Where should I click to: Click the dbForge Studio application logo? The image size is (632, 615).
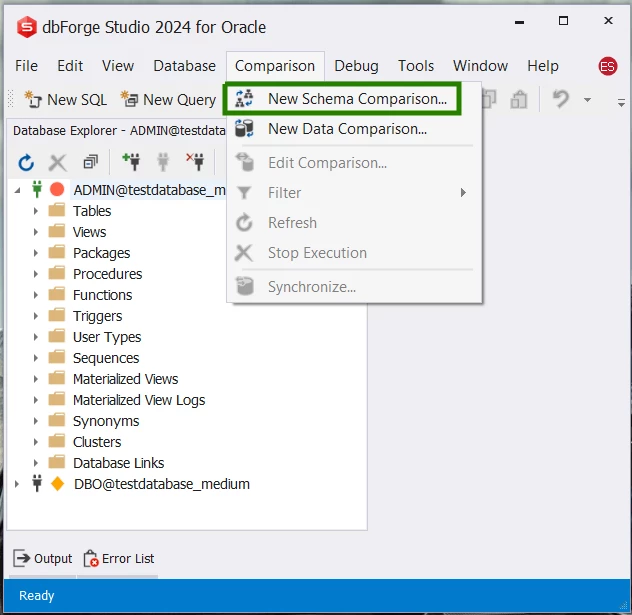coord(27,27)
